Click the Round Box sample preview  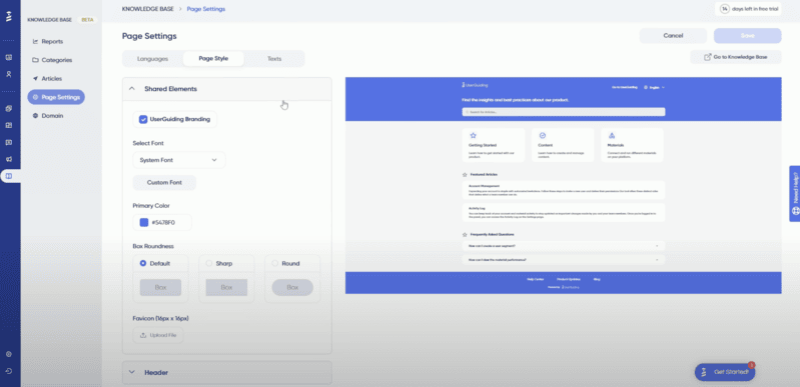[292, 288]
